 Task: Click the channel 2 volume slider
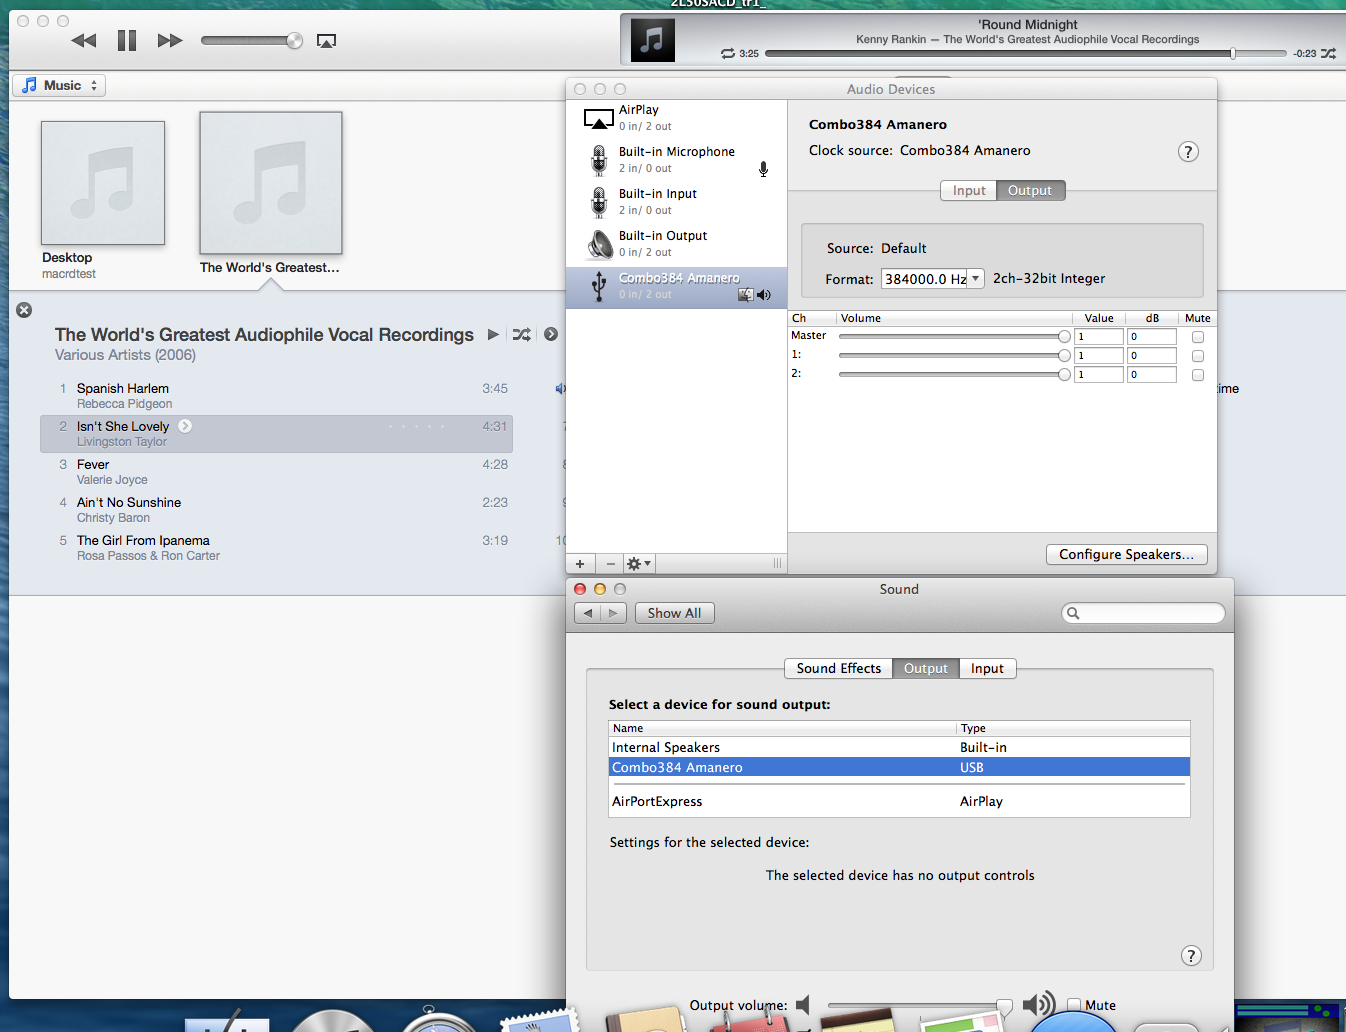tap(954, 375)
